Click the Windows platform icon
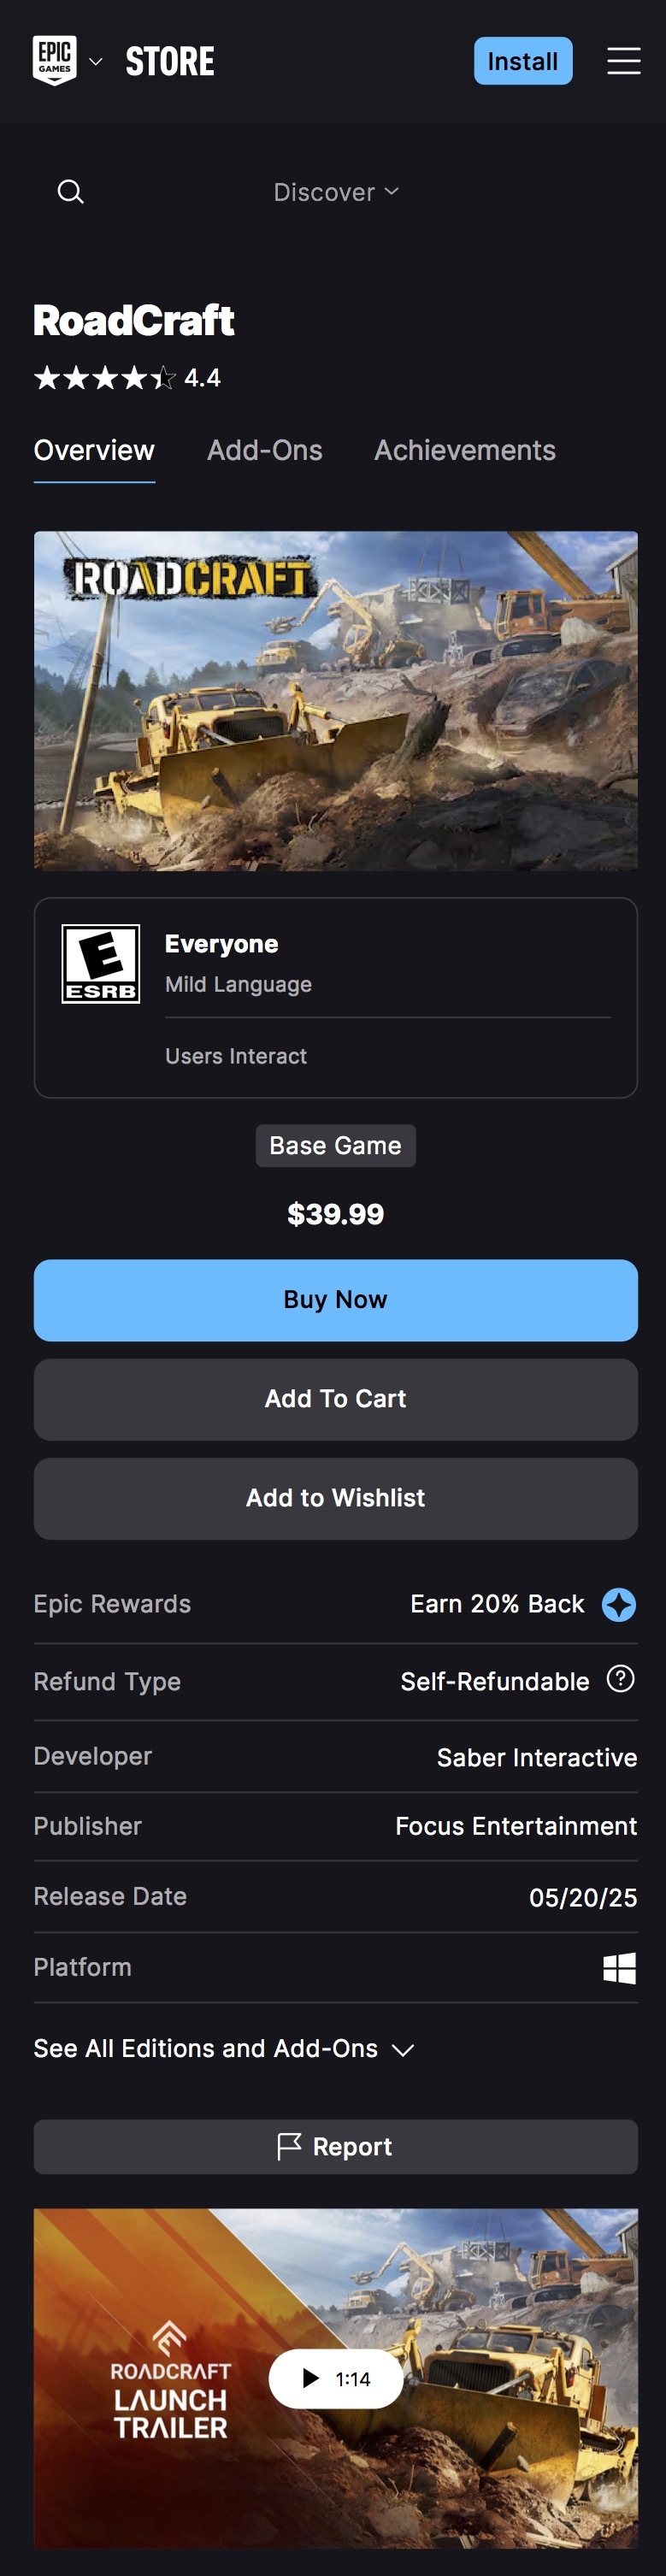The width and height of the screenshot is (666, 2576). tap(619, 1967)
